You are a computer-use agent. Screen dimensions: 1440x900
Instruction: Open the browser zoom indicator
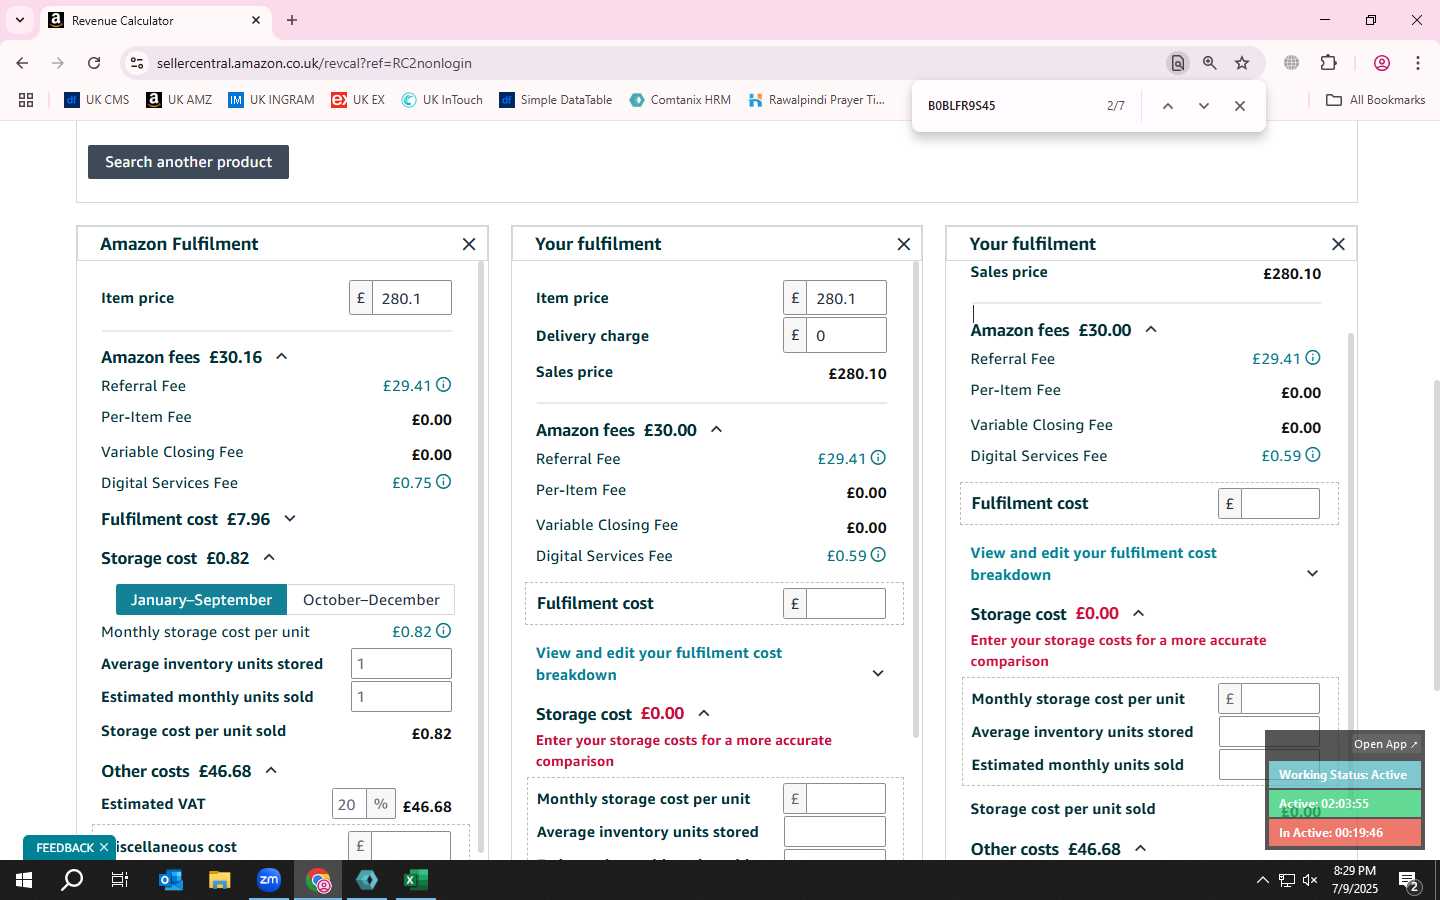pos(1210,63)
